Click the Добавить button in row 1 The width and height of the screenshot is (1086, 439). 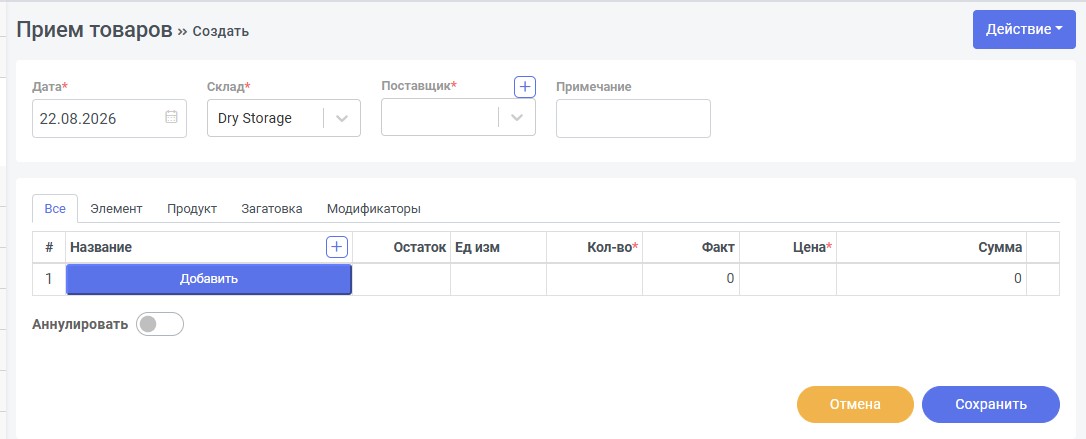tap(208, 279)
